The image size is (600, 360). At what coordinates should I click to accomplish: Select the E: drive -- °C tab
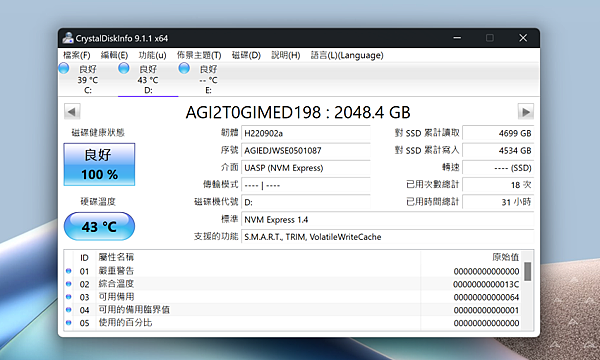(x=208, y=79)
